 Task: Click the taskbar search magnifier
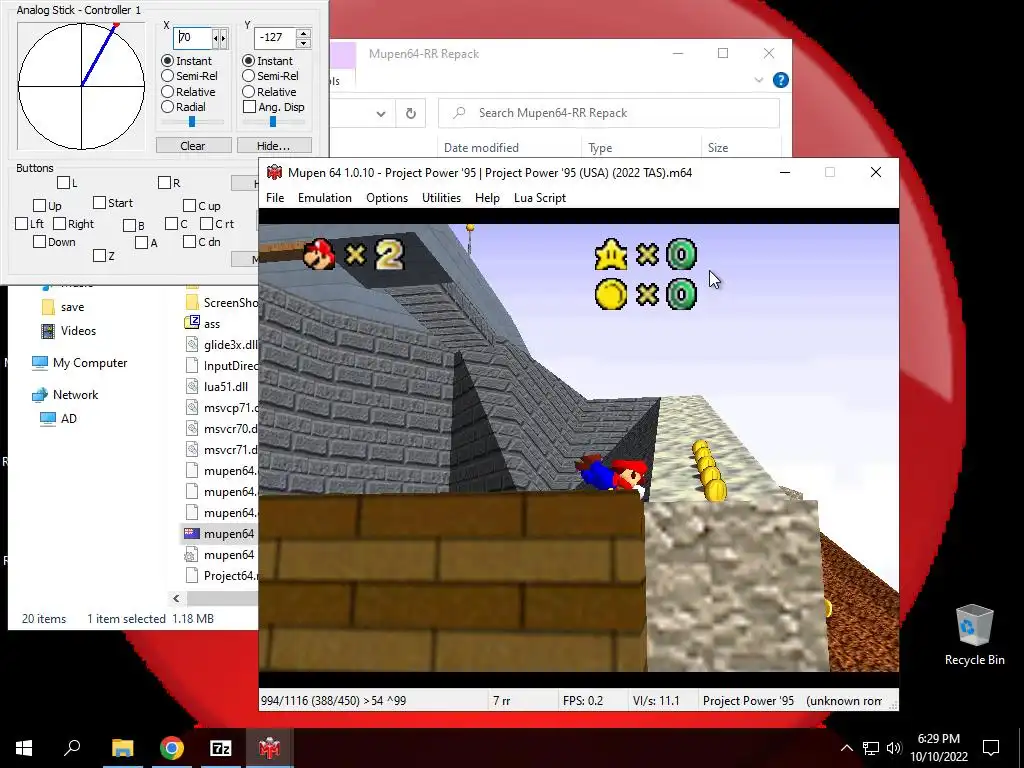72,747
